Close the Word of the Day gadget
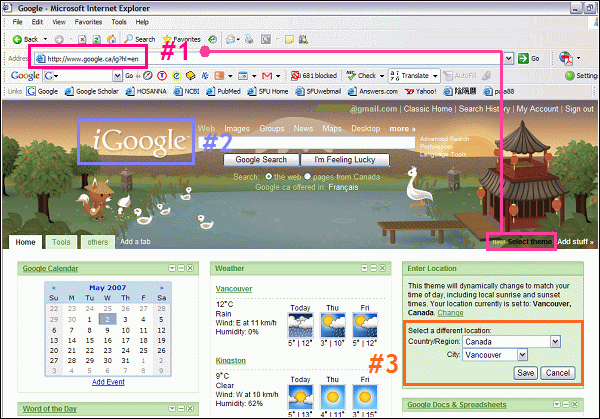 pyautogui.click(x=190, y=409)
